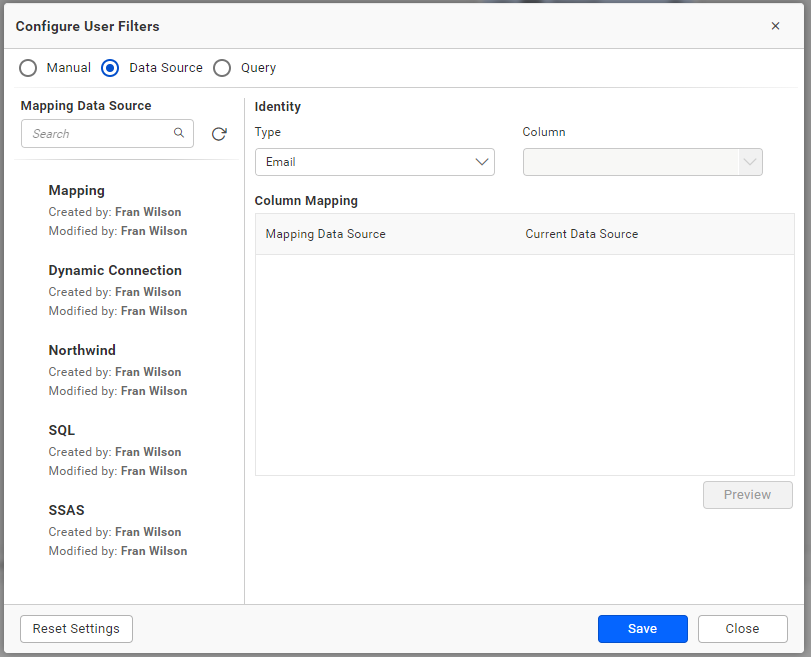Click the Dynamic Connection data source
This screenshot has width=811, height=657.
coord(115,270)
